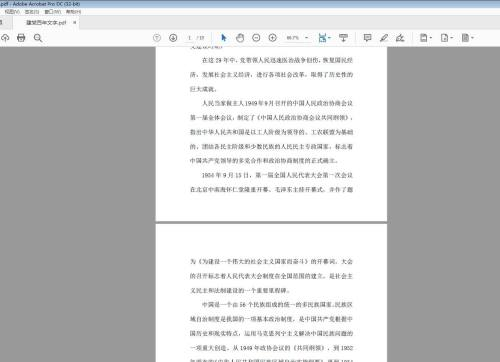Click the line beginning 一项重大创造。从 1949 年
The width and height of the screenshot is (500, 362).
click(x=271, y=348)
